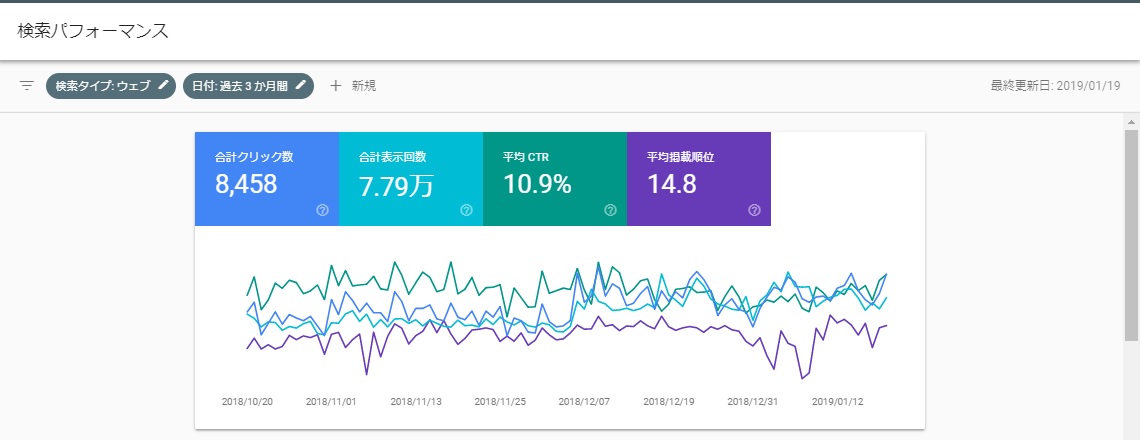Viewport: 1140px width, 440px height.
Task: Click the 2018/12/31 axis date label
Action: (x=752, y=401)
